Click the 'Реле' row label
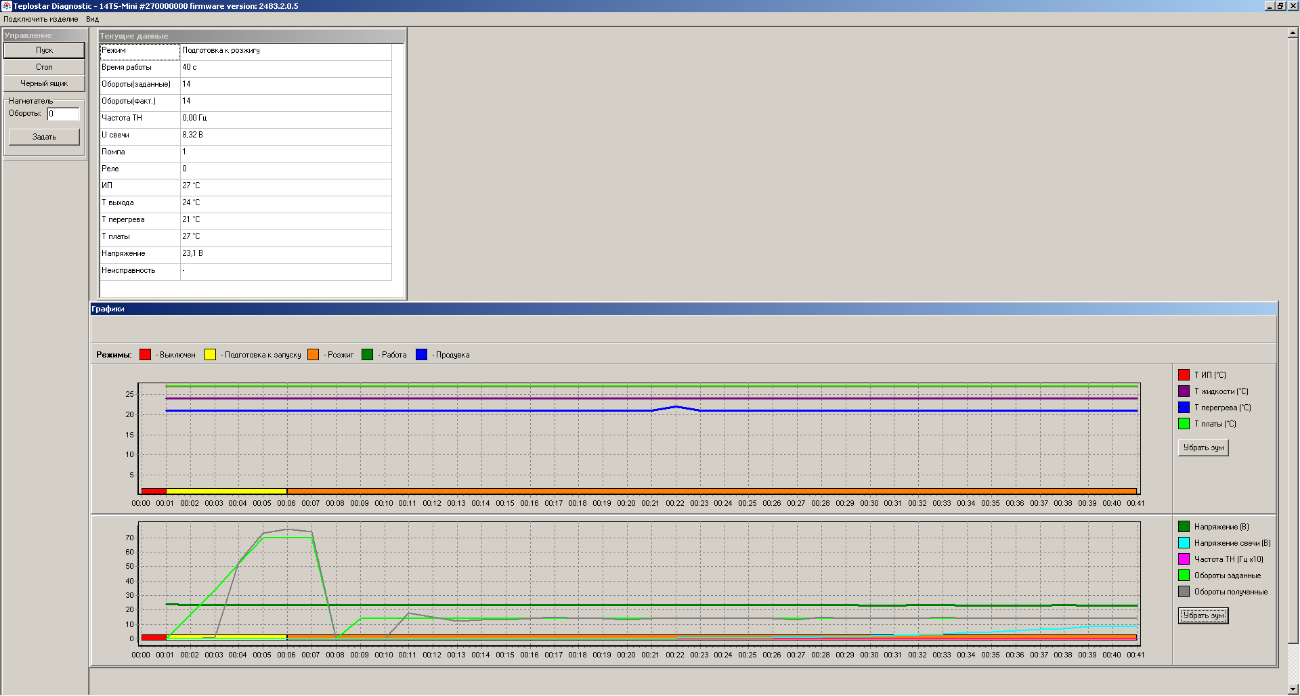The height and width of the screenshot is (696, 1300). (139, 169)
